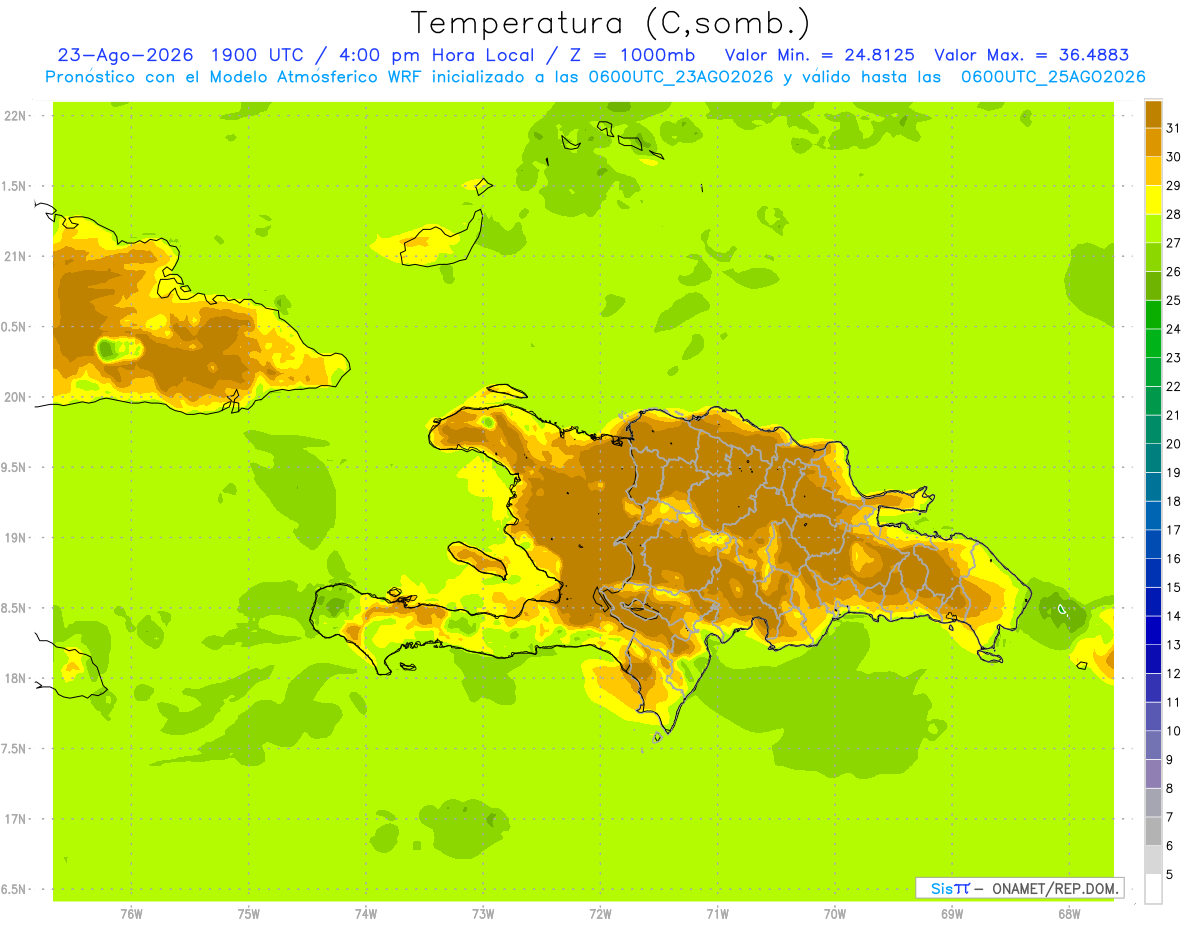This screenshot has width=1200, height=927.
Task: Click the '5' value on the color scale
Action: [x=1170, y=874]
